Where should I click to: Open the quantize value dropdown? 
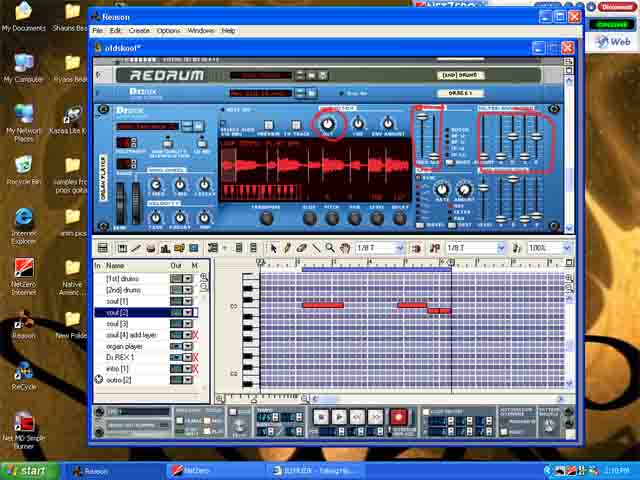click(500, 248)
